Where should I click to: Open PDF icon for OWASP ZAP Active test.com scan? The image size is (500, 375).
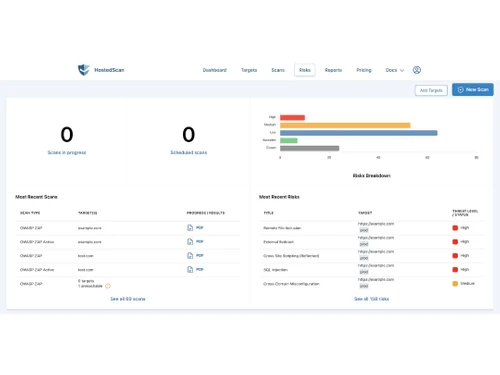click(190, 269)
